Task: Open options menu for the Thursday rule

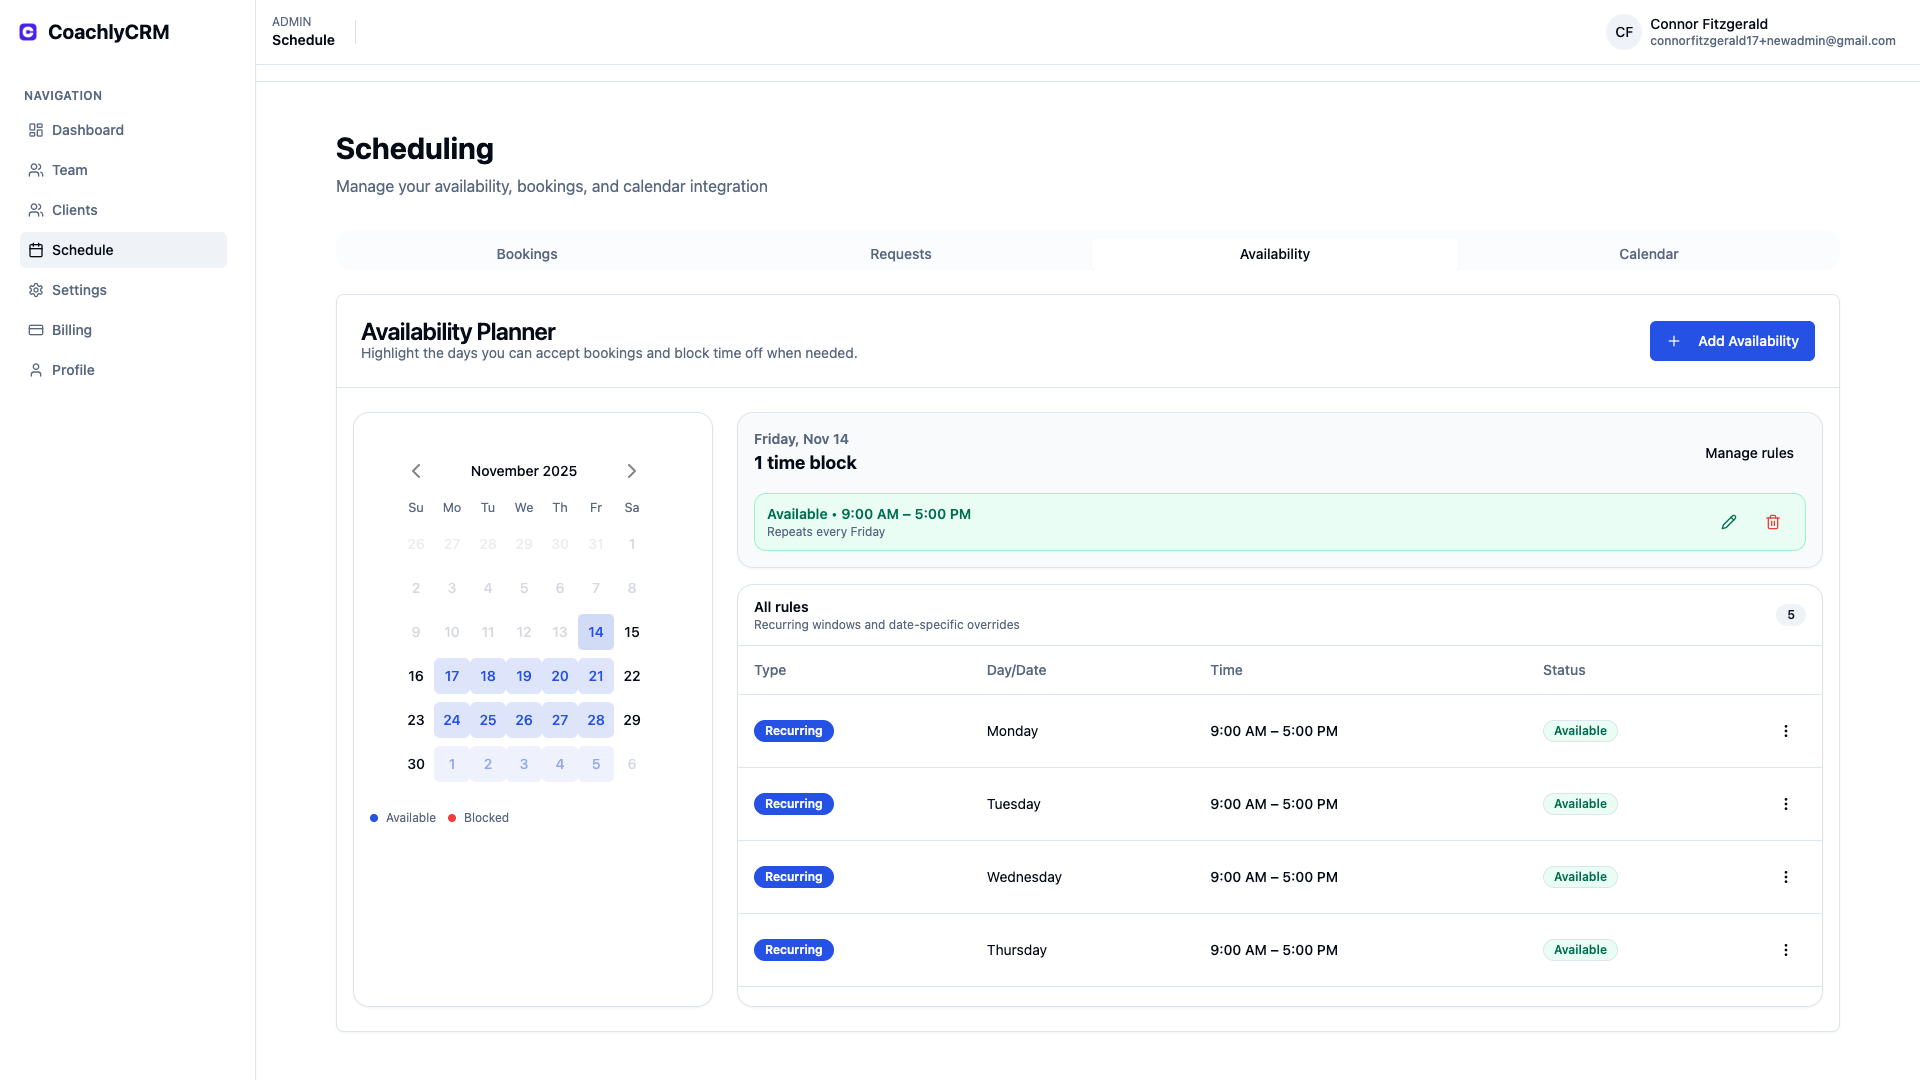Action: [x=1786, y=950]
